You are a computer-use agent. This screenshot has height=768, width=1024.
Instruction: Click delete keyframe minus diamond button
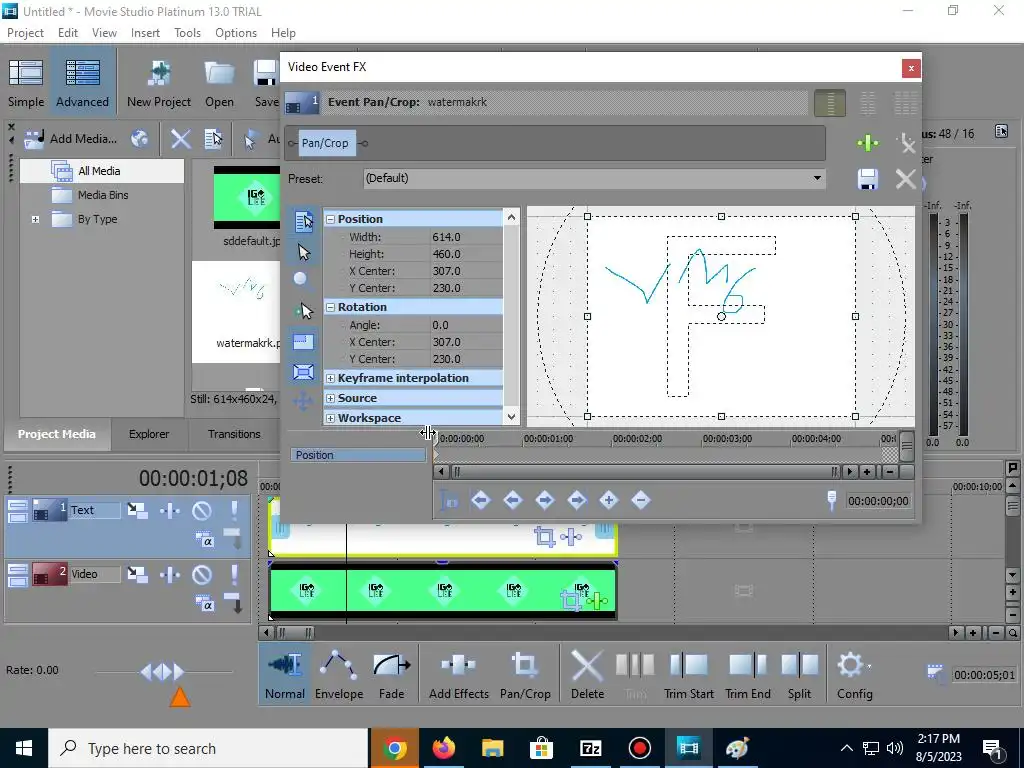(641, 501)
